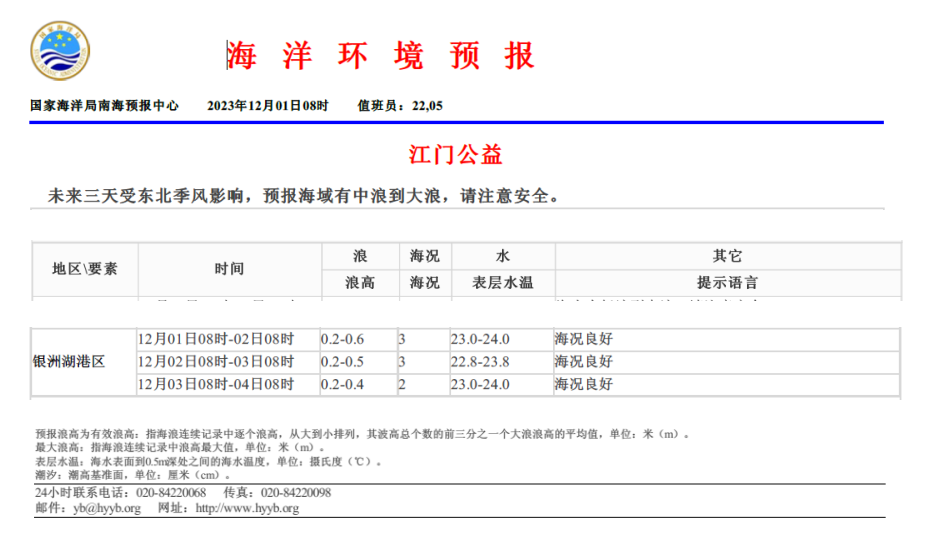
Task: Click the issue date 2023年12月01日08时
Action: (x=267, y=106)
